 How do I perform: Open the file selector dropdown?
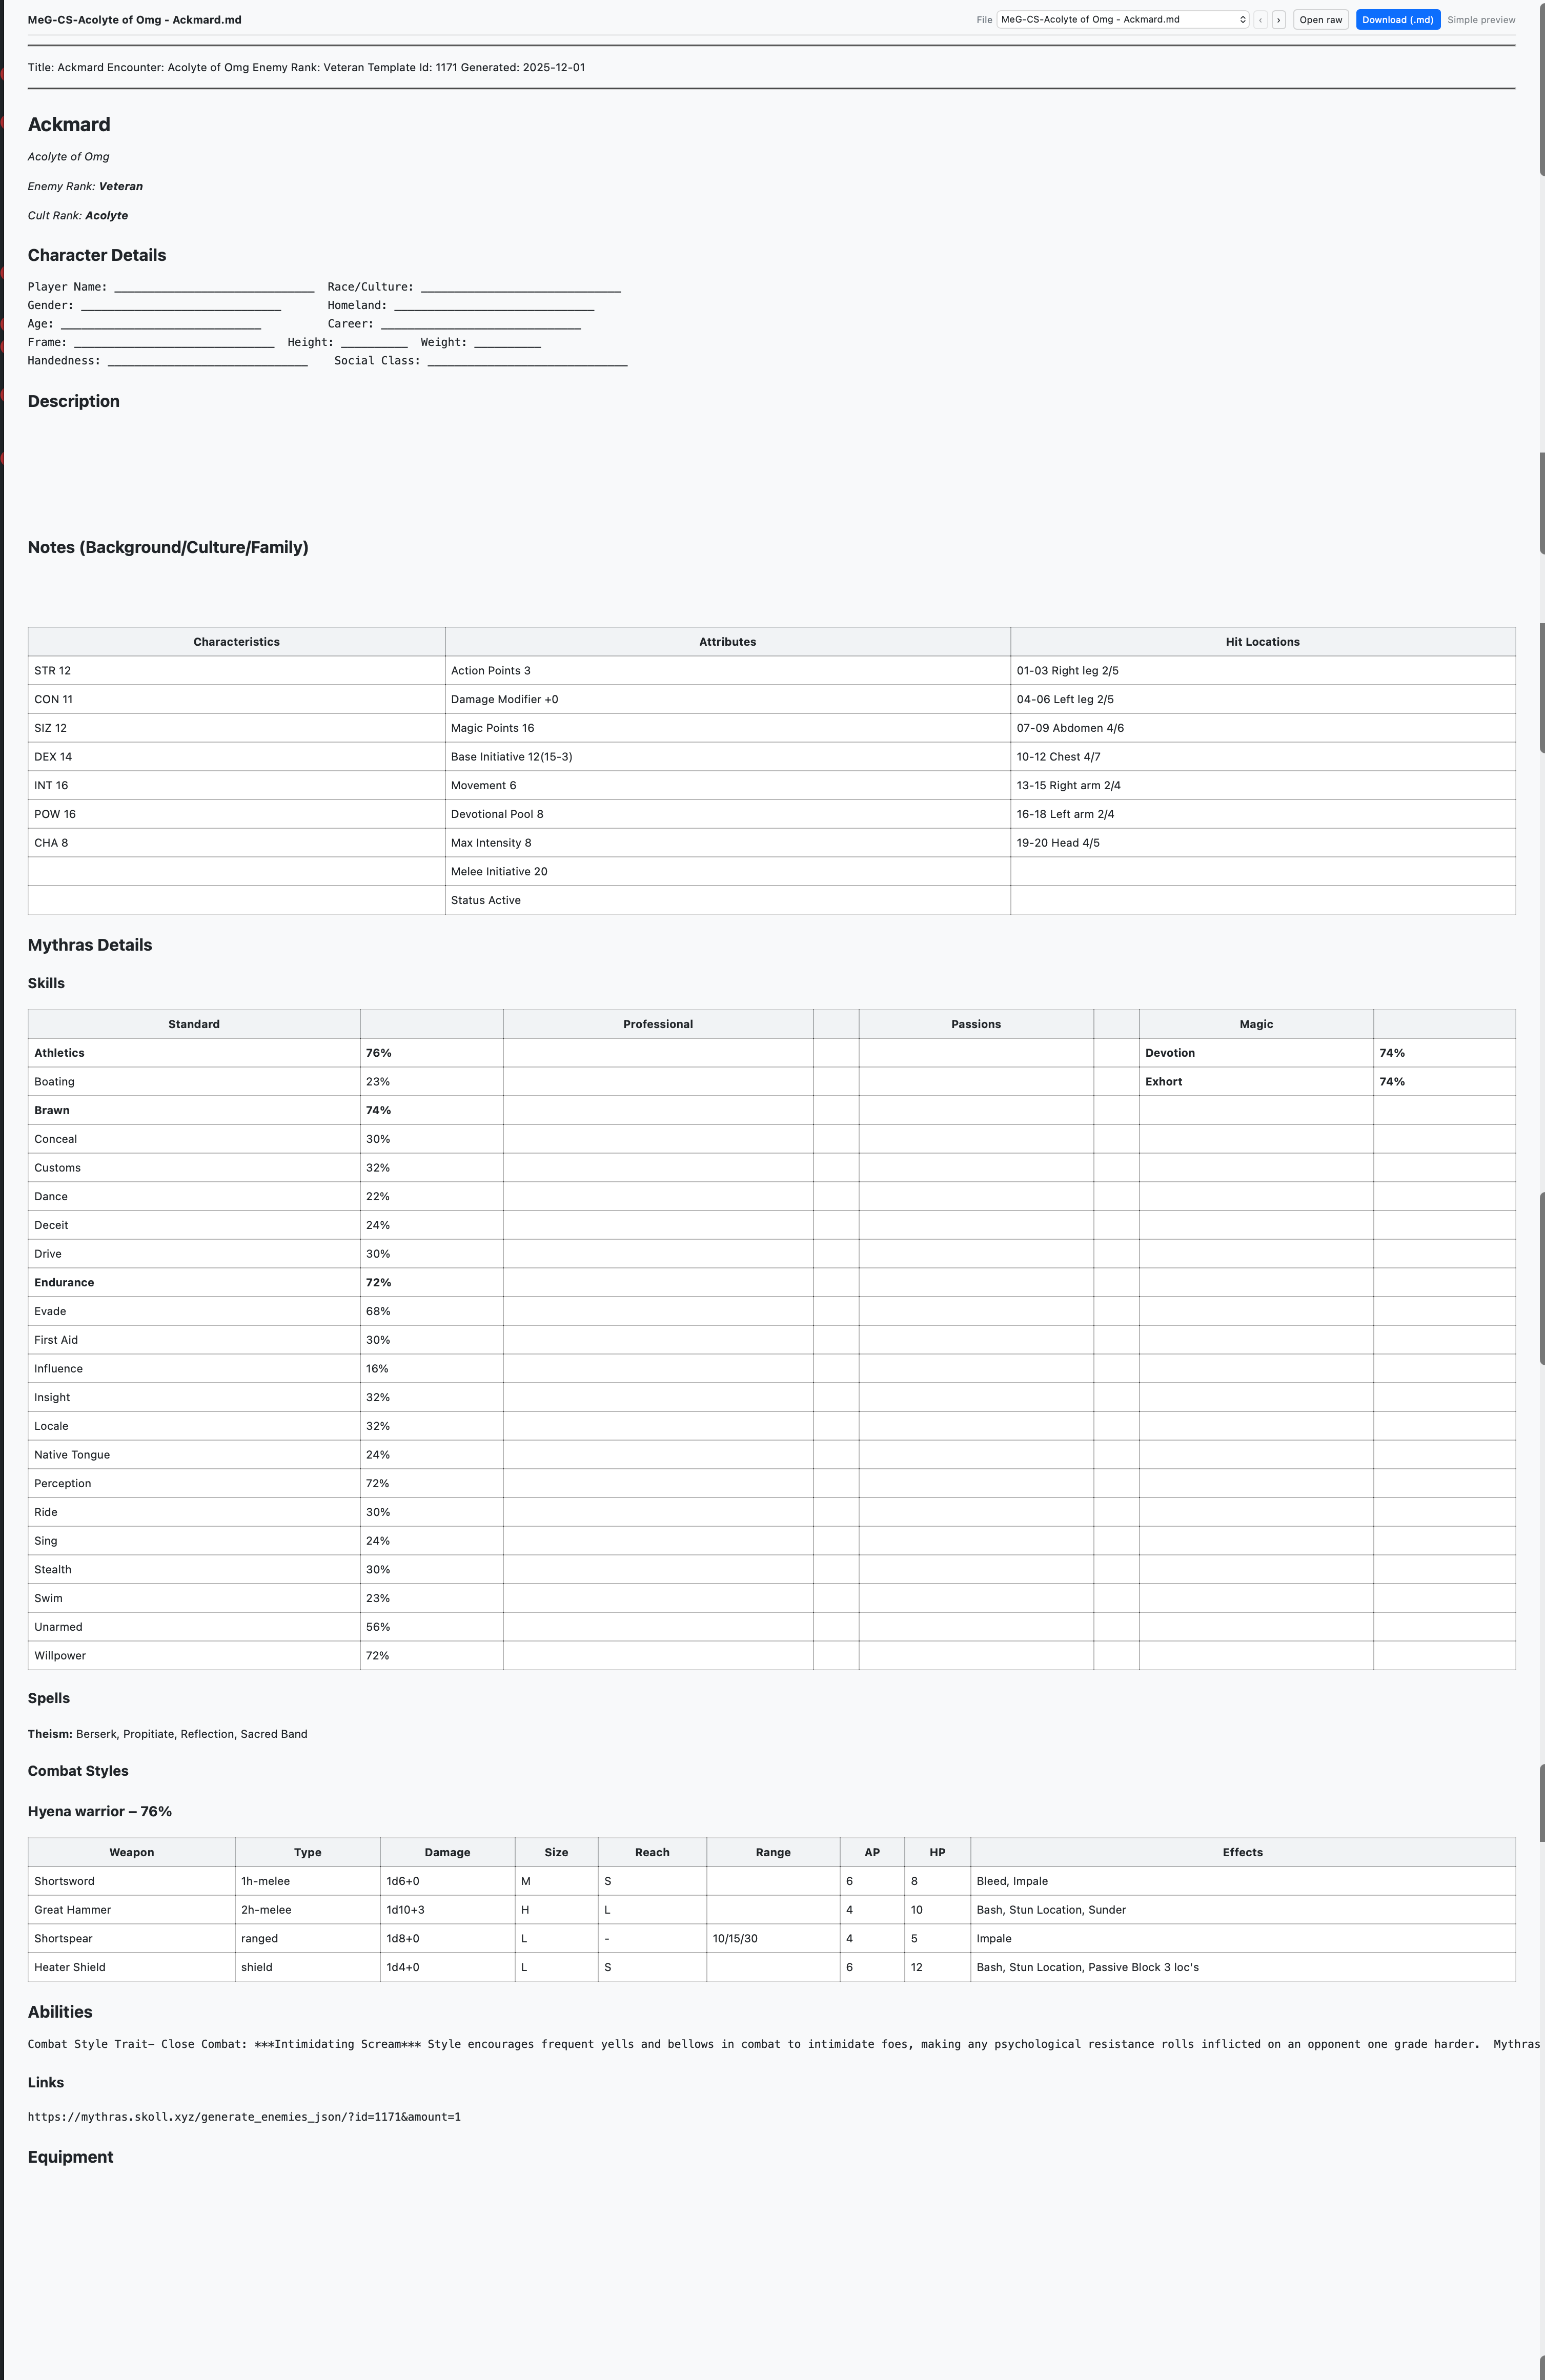1122,20
